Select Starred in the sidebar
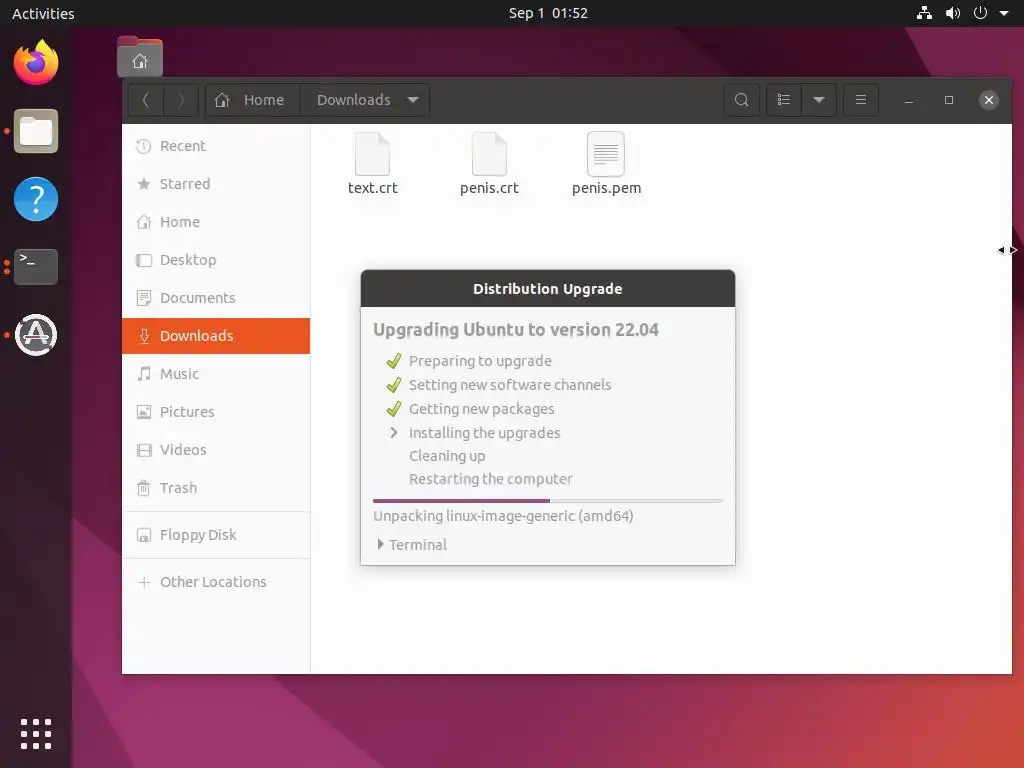Screen dimensions: 1024x768 click(216, 184)
